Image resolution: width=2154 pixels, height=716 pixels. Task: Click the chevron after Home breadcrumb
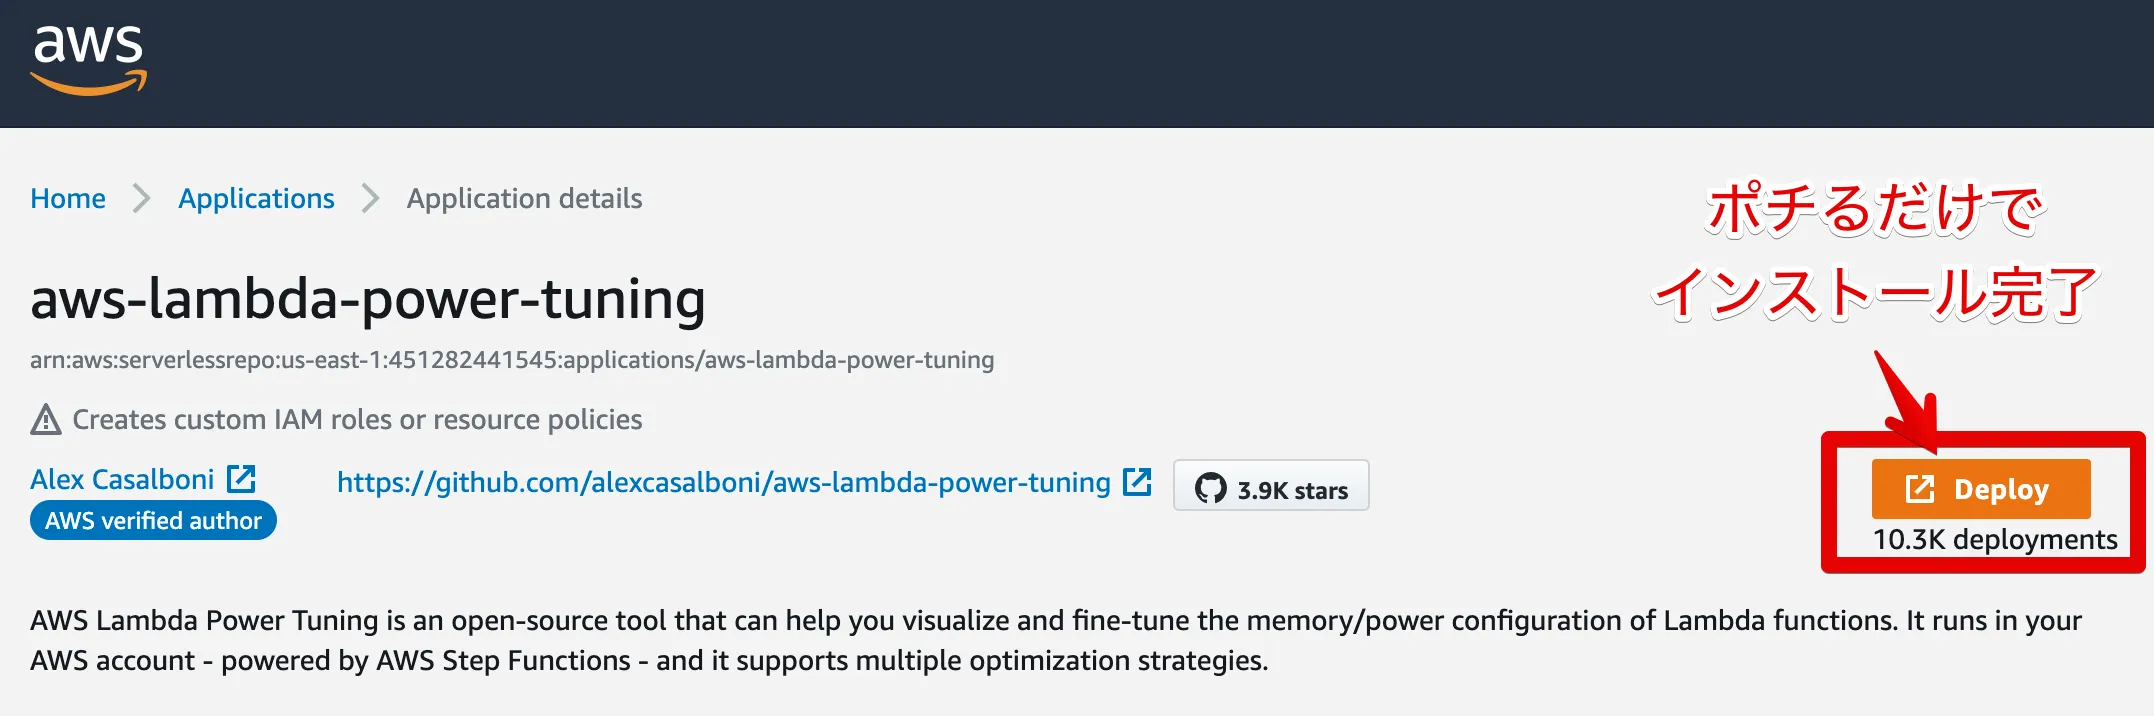click(x=142, y=199)
